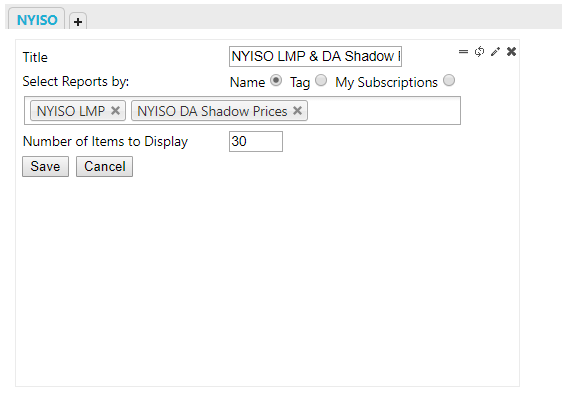Focus the Title text field
This screenshot has width=562, height=416.
pos(315,56)
